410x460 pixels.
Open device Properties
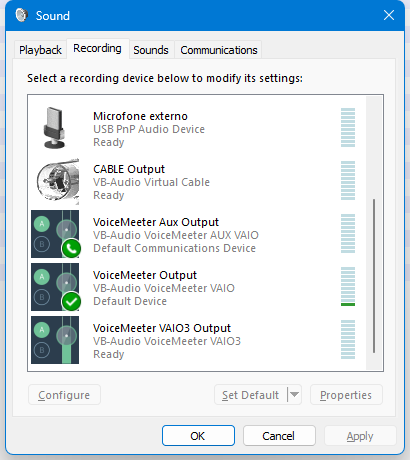(x=346, y=395)
